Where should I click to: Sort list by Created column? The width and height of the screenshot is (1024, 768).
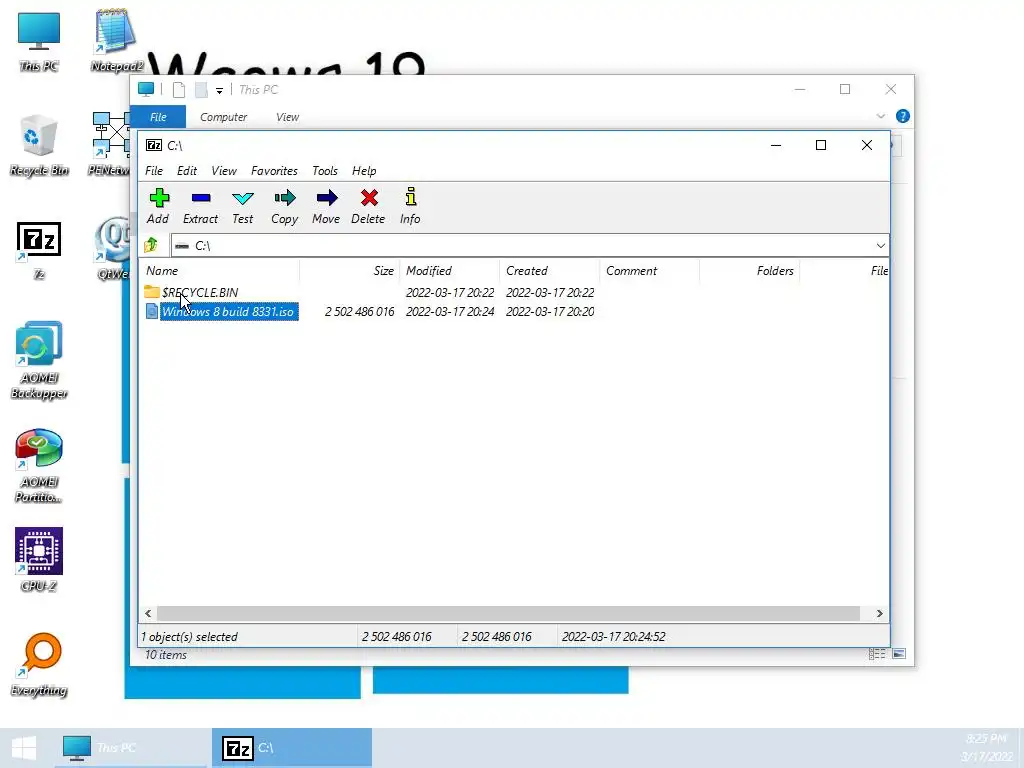point(549,270)
